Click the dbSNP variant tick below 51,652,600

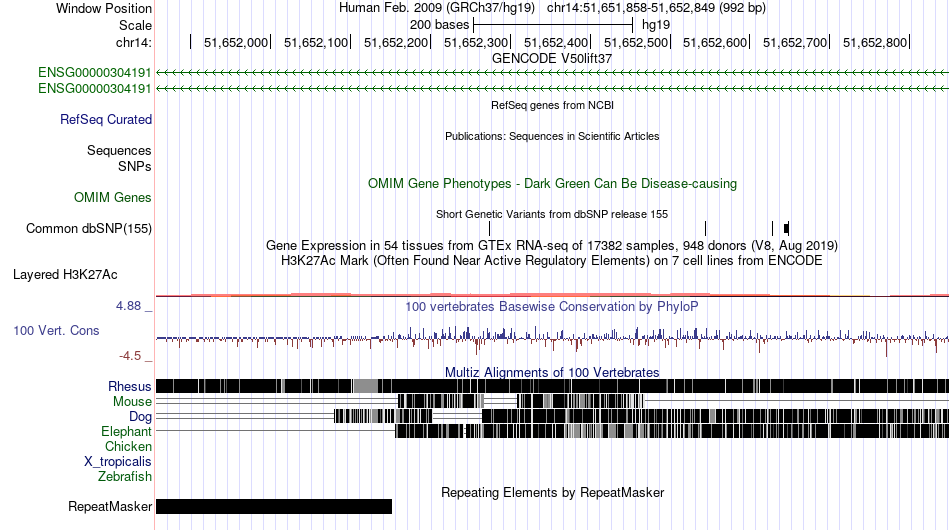coord(706,228)
